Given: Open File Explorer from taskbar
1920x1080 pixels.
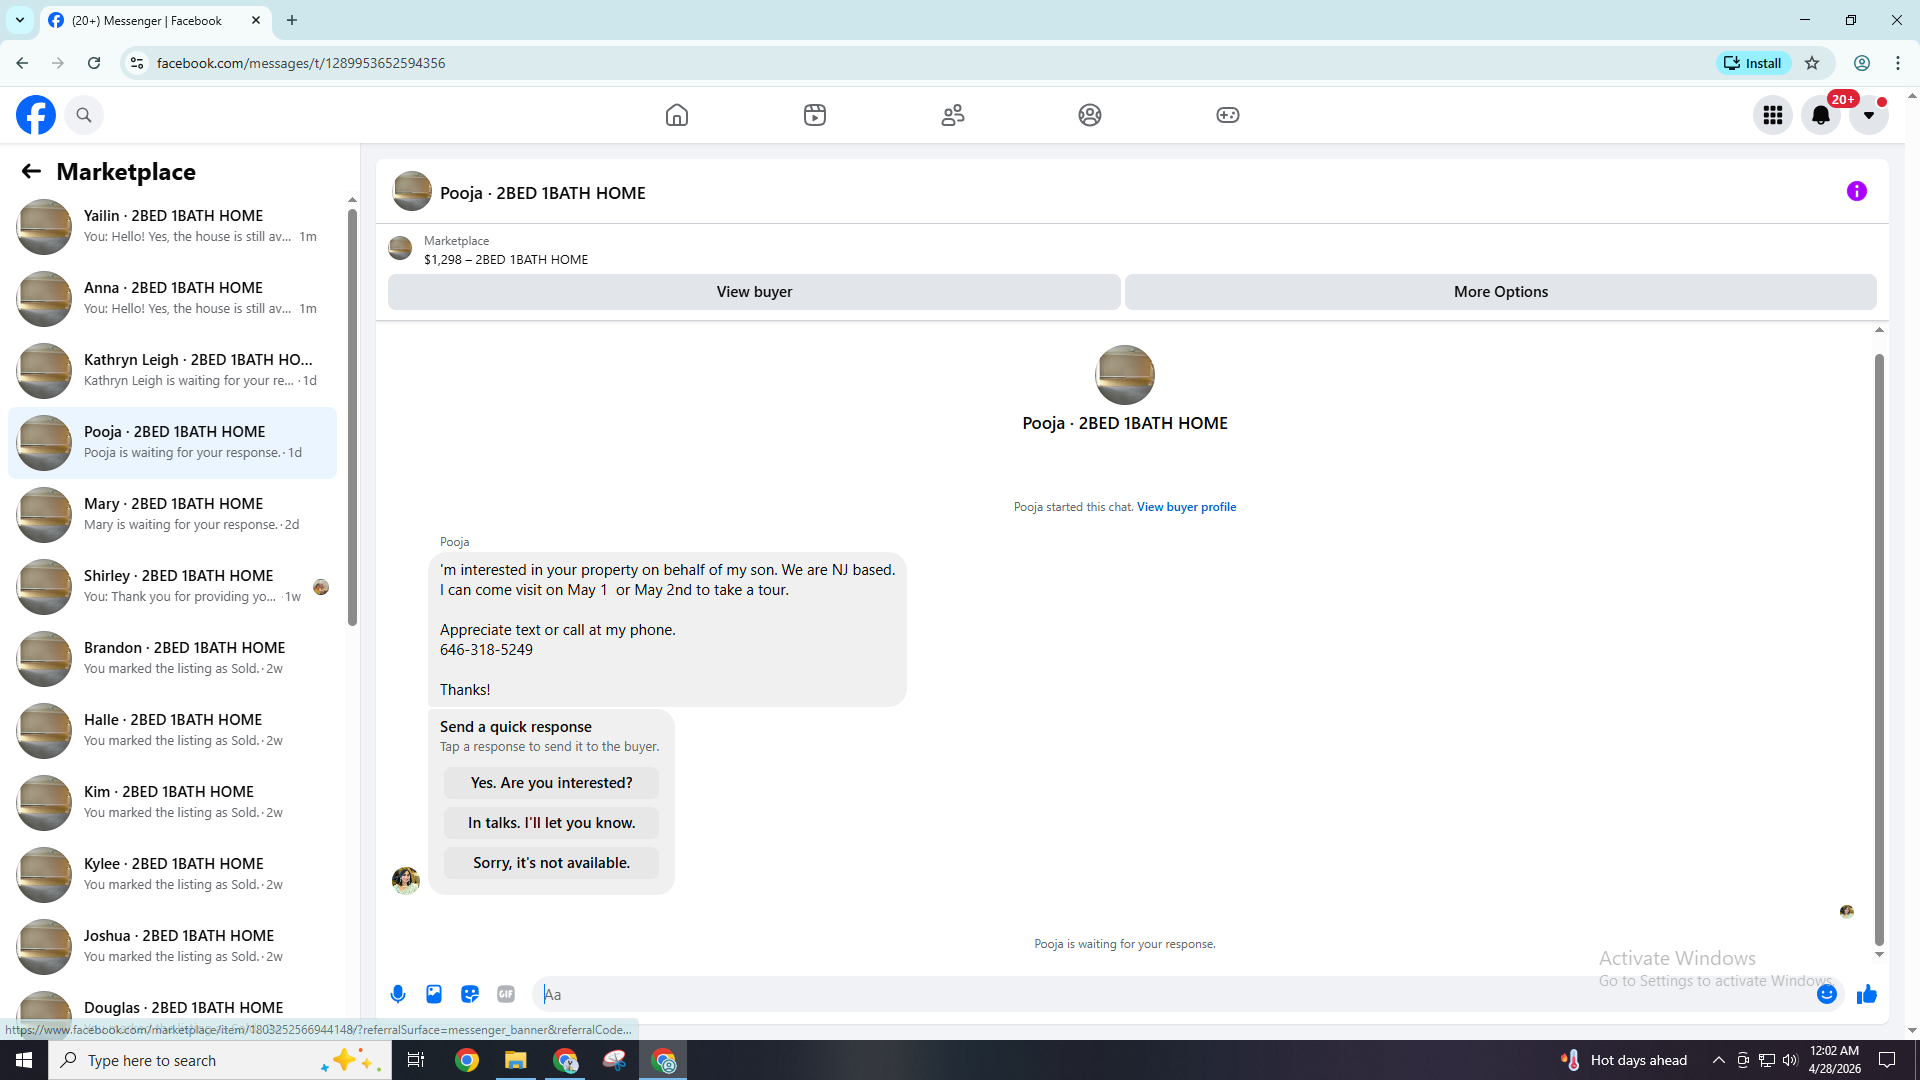Looking at the screenshot, I should click(x=516, y=1060).
